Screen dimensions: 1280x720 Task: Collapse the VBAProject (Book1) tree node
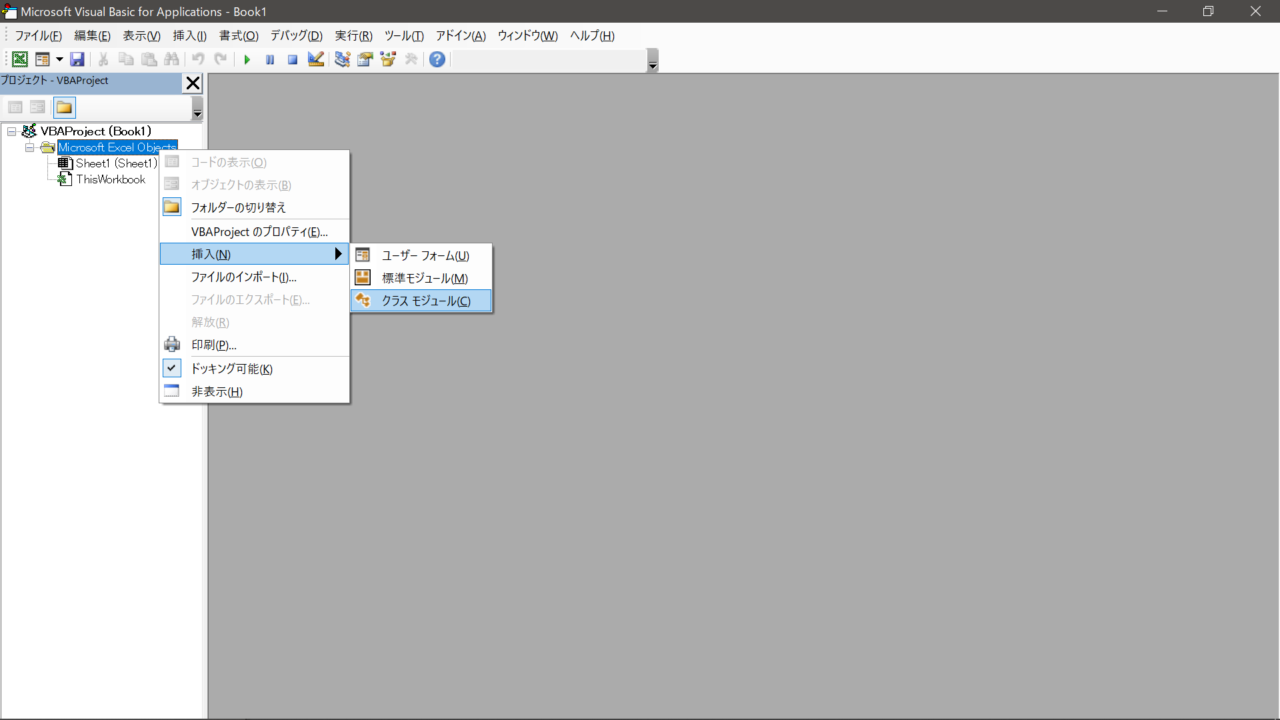pyautogui.click(x=12, y=131)
